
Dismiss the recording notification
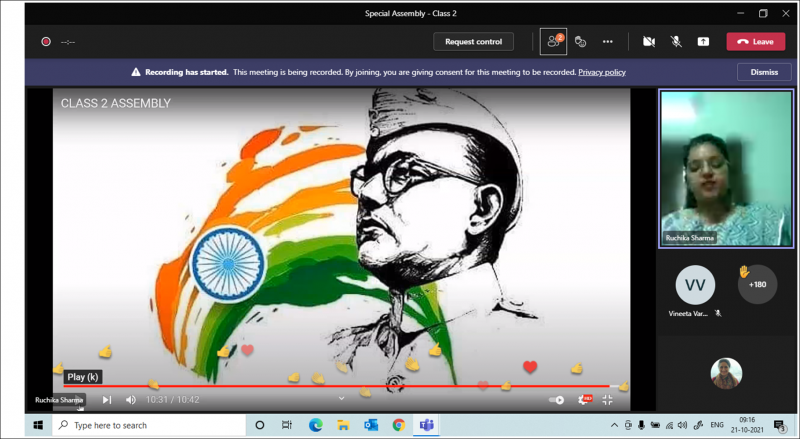click(x=764, y=72)
